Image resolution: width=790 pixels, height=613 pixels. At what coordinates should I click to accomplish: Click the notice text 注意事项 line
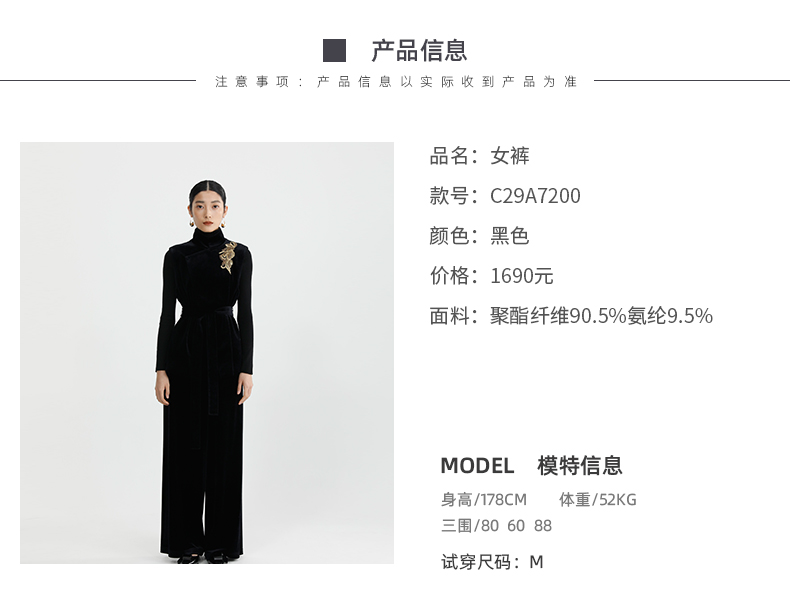coord(396,82)
